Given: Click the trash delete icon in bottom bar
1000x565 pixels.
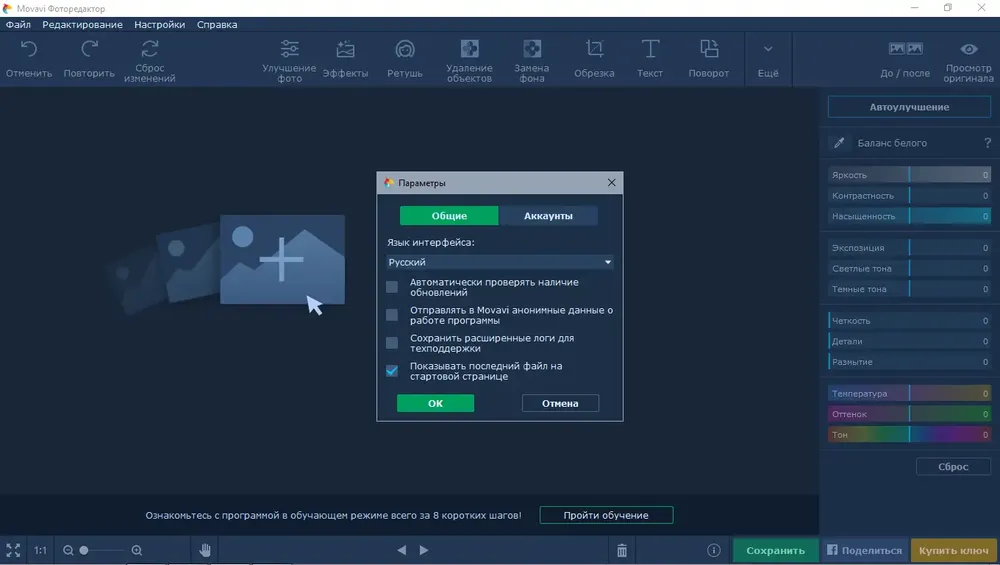Looking at the screenshot, I should point(622,550).
